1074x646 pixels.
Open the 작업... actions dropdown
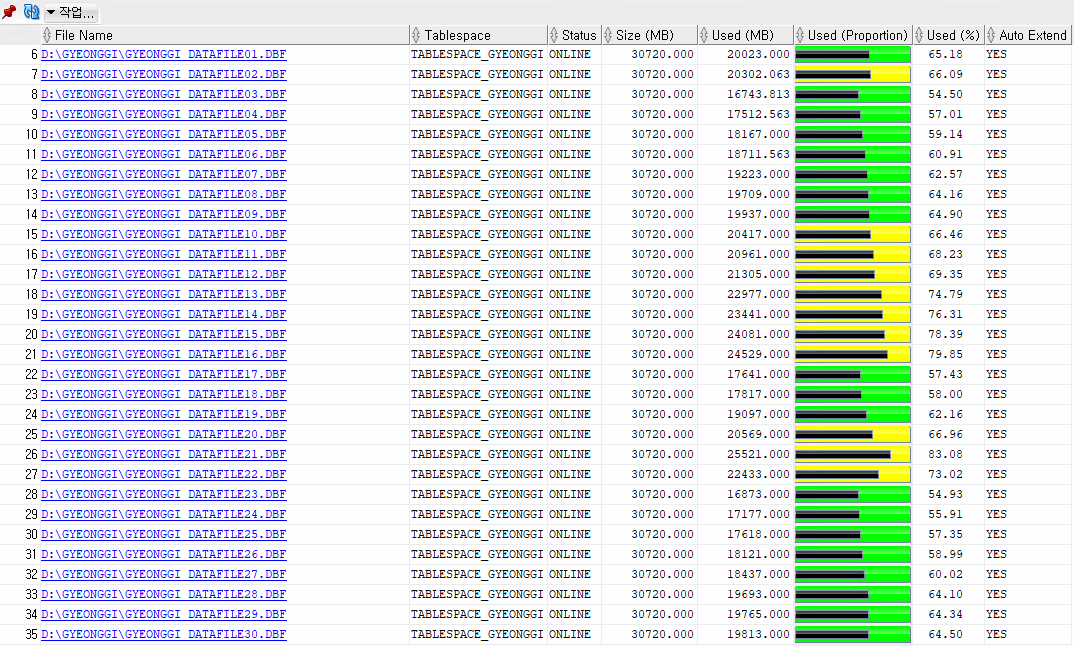[71, 12]
